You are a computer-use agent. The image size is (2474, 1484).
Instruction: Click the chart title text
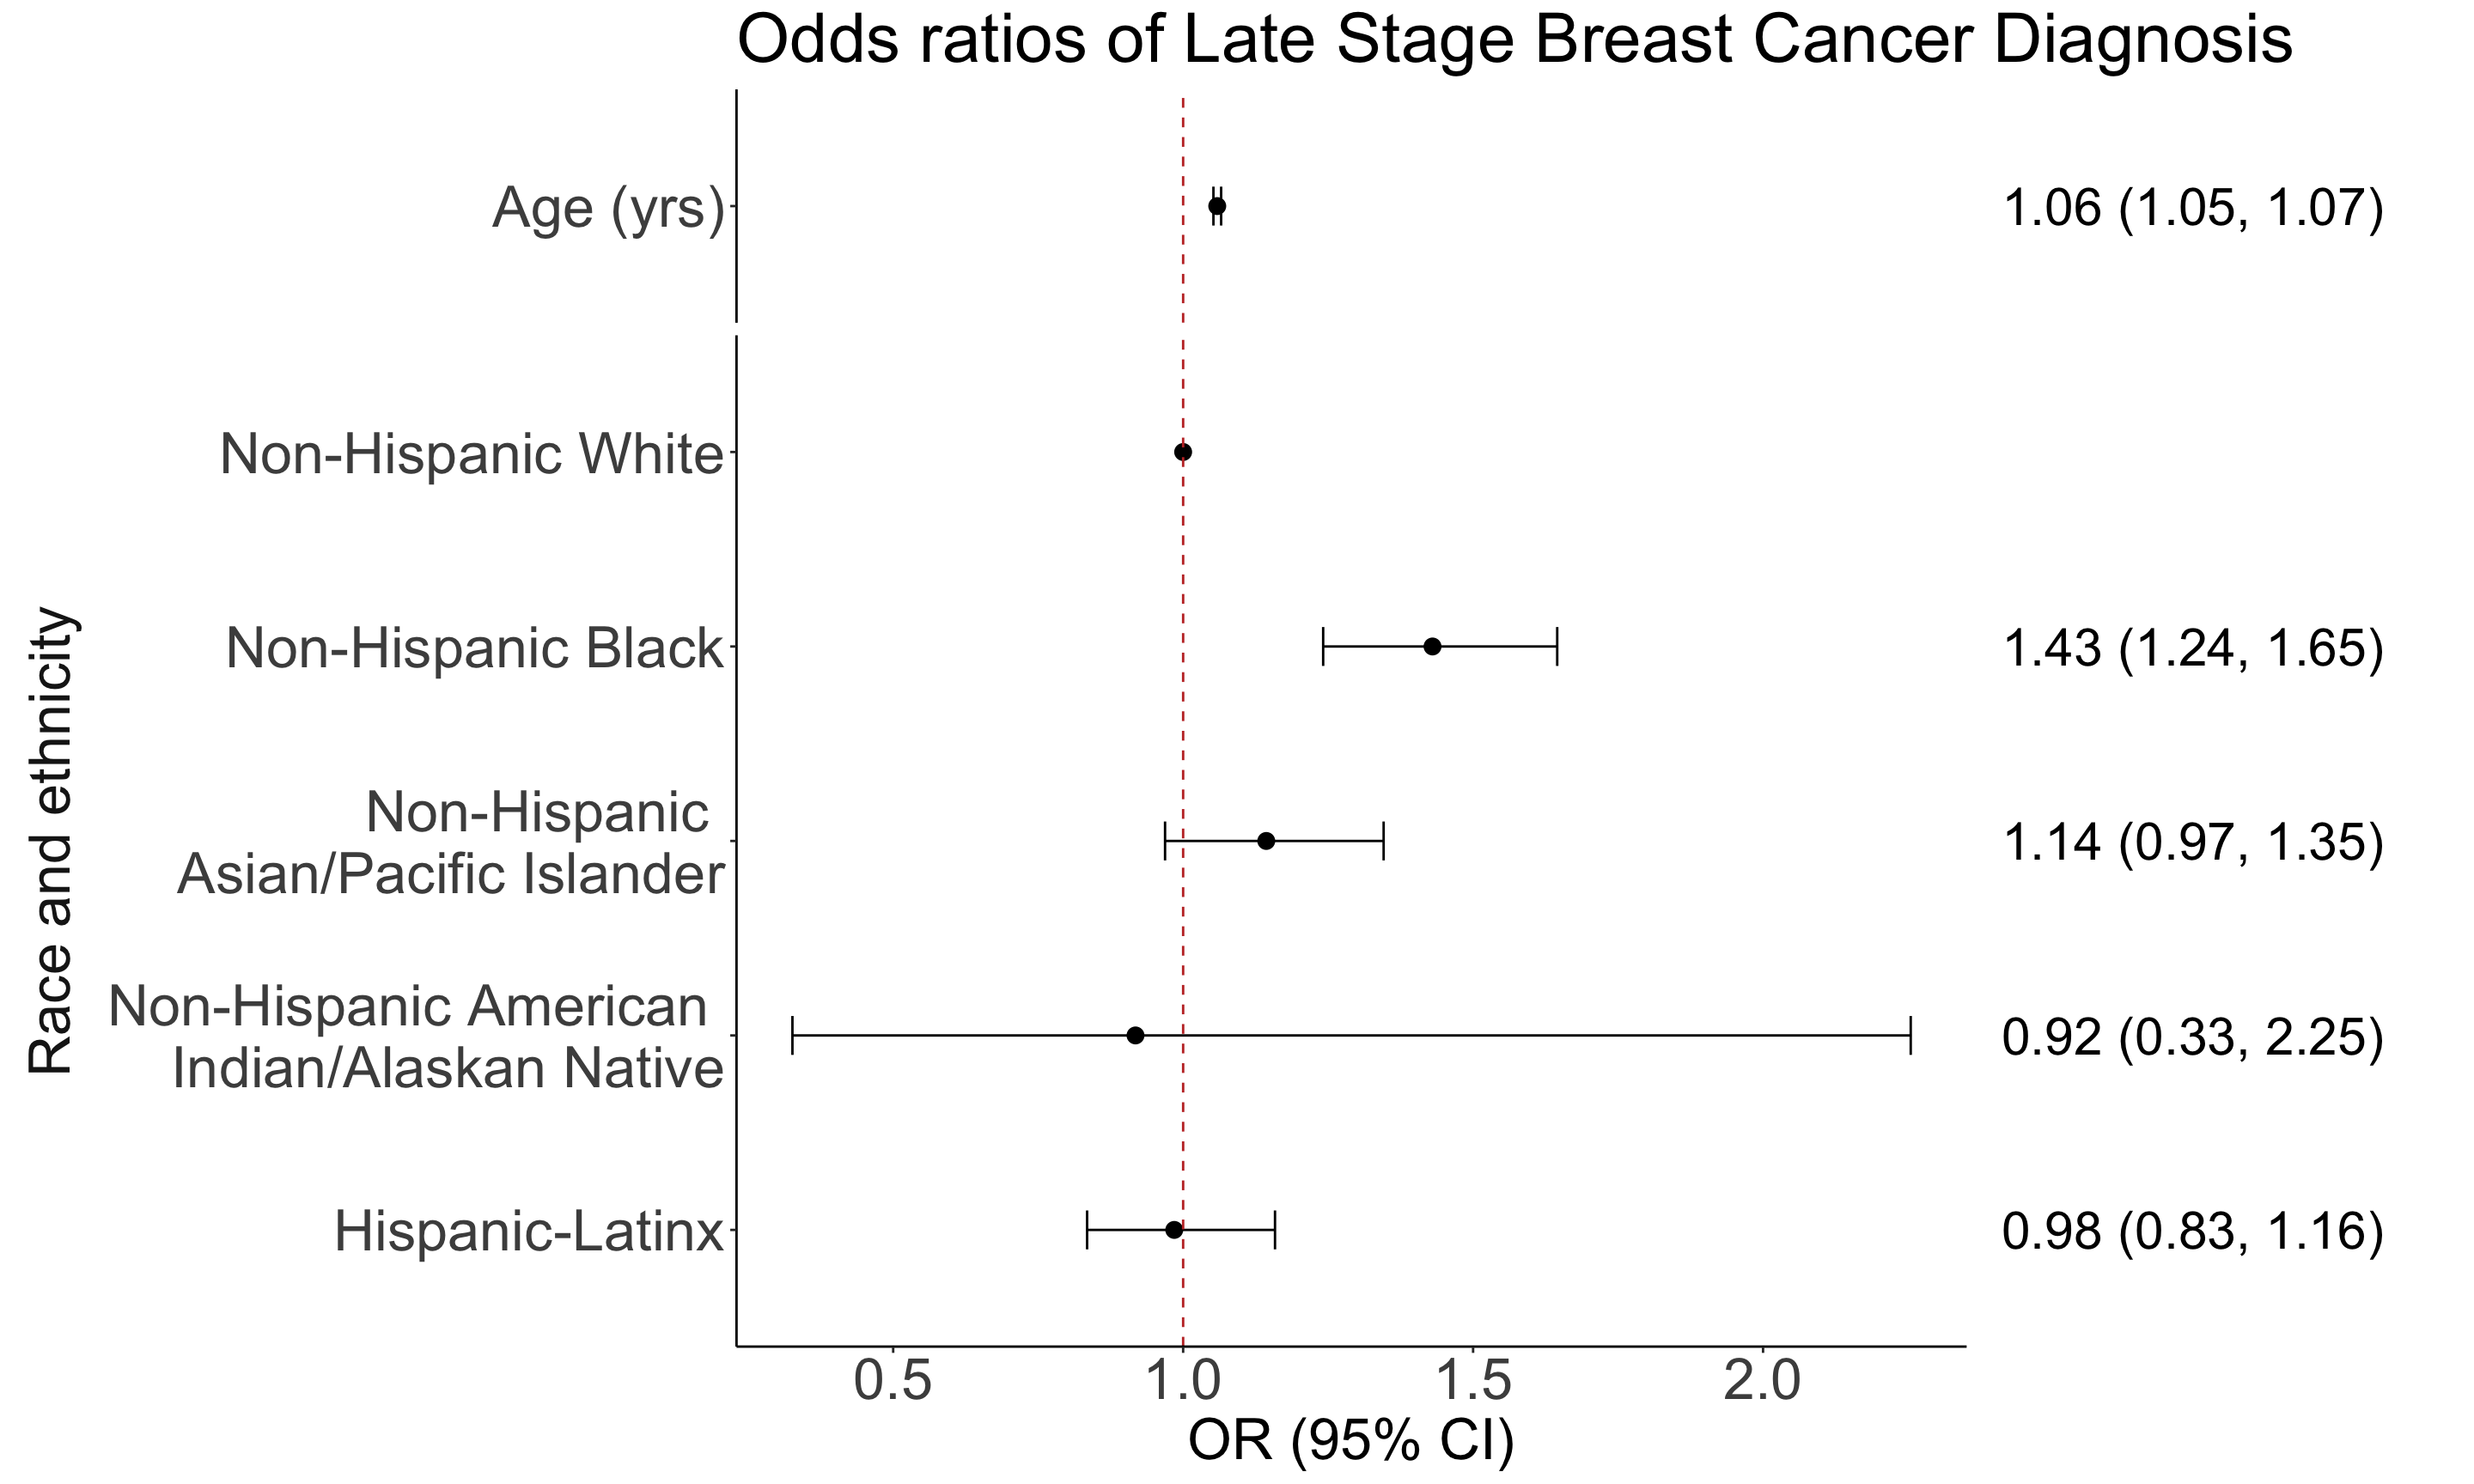click(x=1514, y=42)
